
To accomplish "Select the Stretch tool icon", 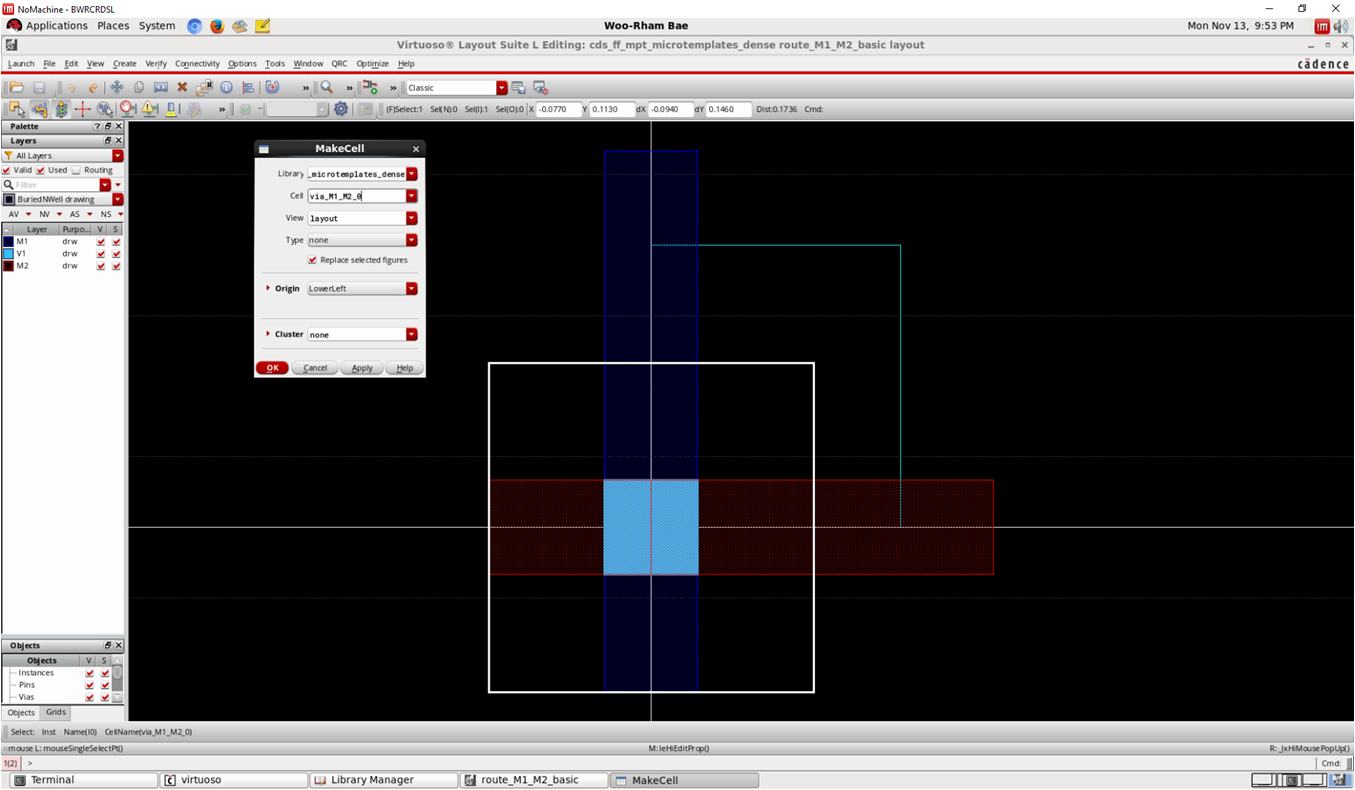I will tap(161, 88).
